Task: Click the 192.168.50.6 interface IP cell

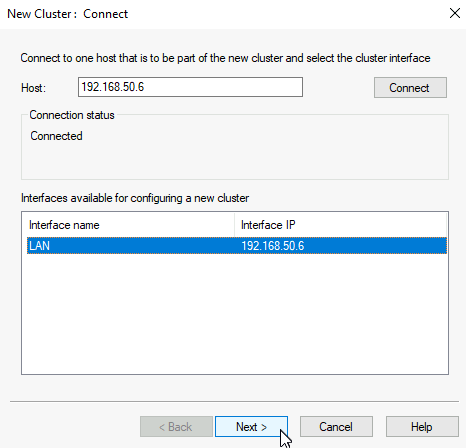Action: (273, 246)
